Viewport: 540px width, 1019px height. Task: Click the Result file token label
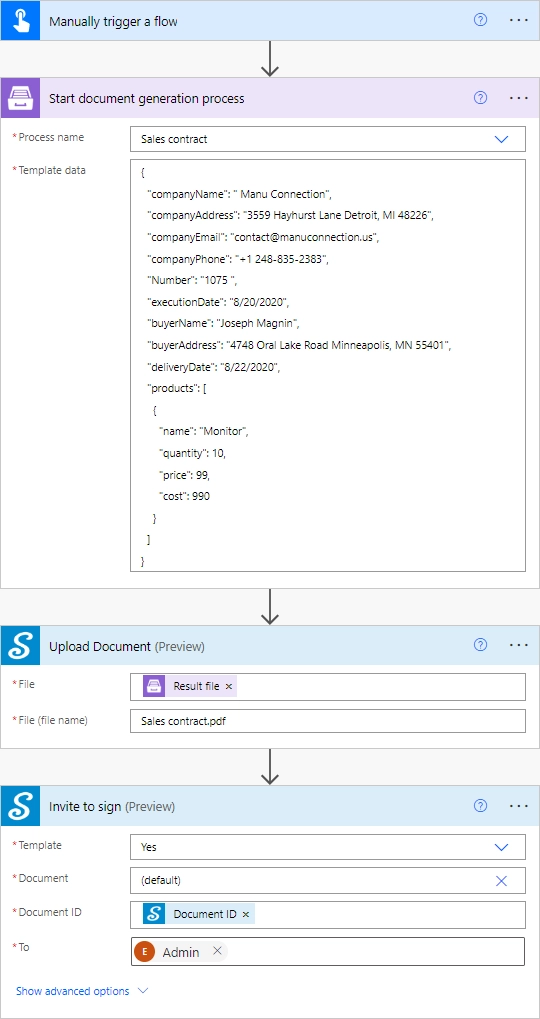coord(196,686)
